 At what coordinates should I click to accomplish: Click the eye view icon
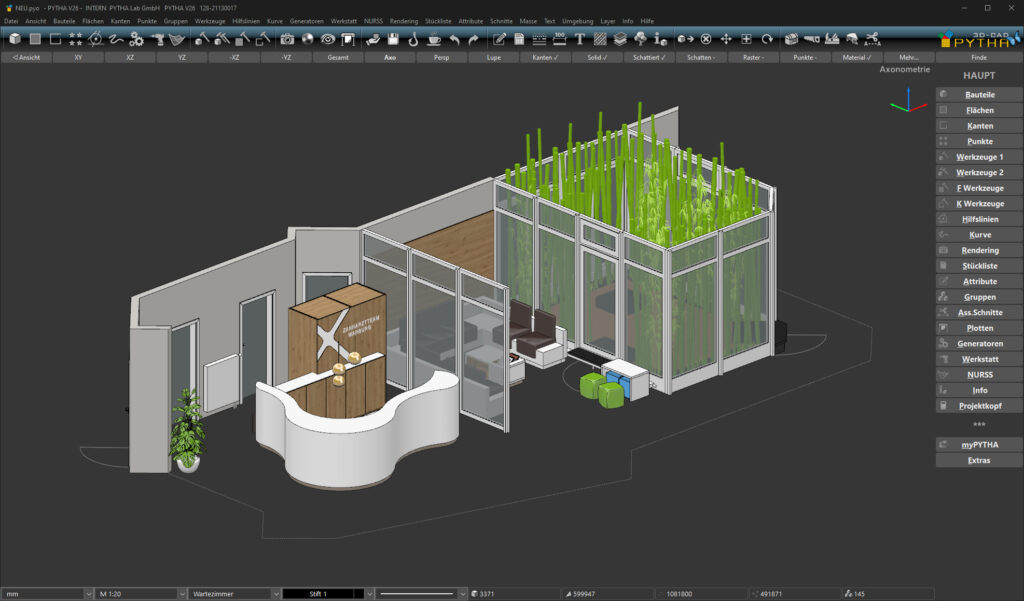[328, 39]
